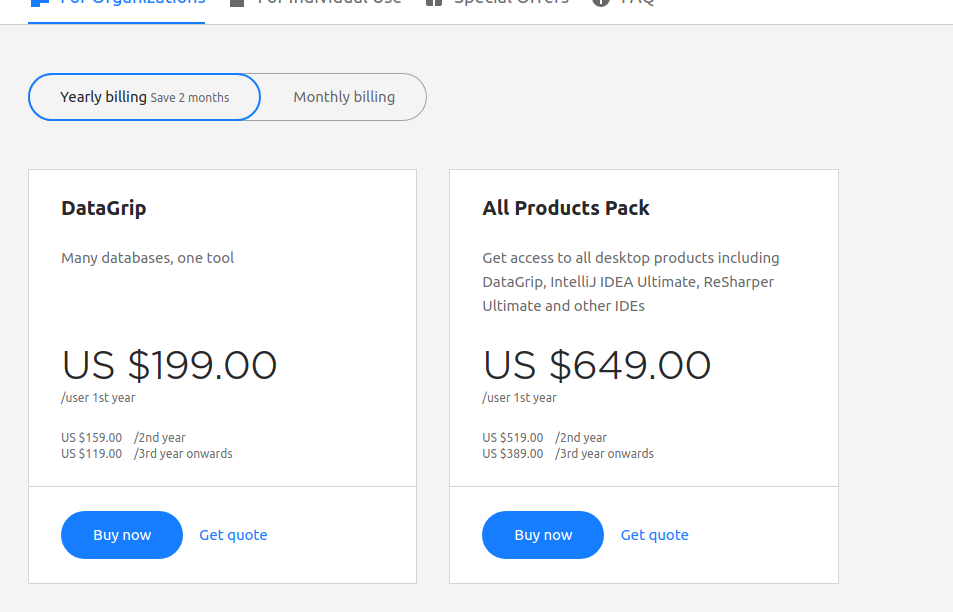Image resolution: width=953 pixels, height=612 pixels.
Task: Switch to Monthly billing
Action: point(344,97)
